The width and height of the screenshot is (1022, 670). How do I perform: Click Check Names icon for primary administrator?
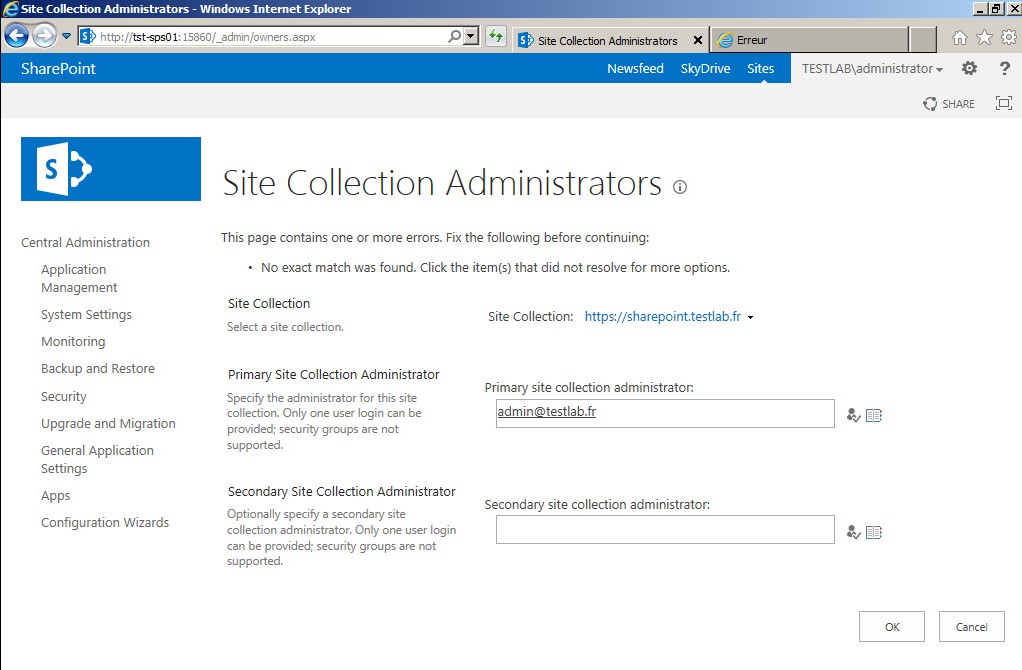(x=853, y=415)
